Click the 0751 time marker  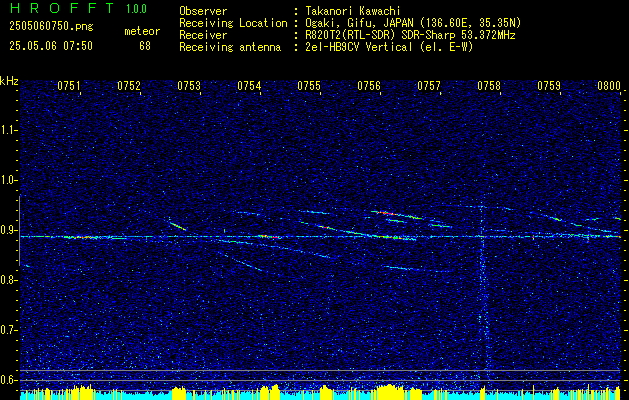[69, 86]
